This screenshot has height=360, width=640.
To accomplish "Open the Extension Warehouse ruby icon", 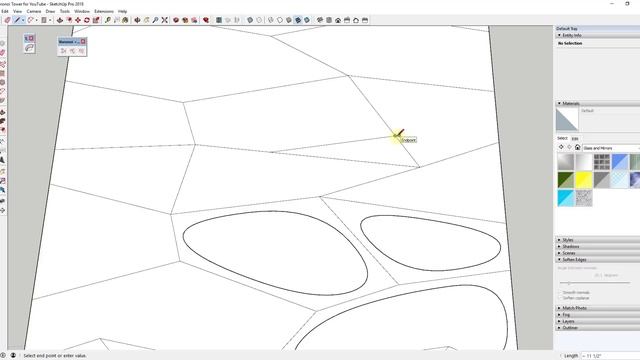I will coord(206,20).
